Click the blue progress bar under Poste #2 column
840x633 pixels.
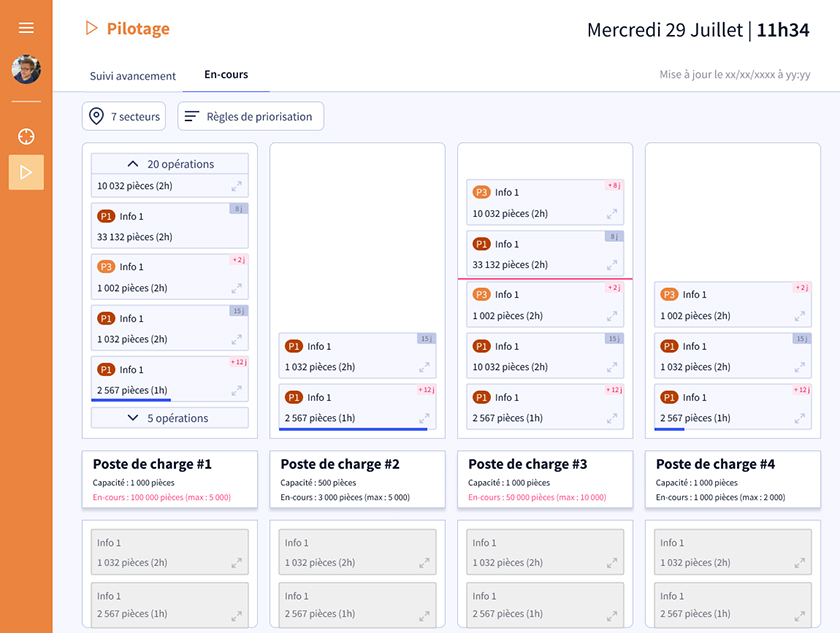tap(353, 430)
